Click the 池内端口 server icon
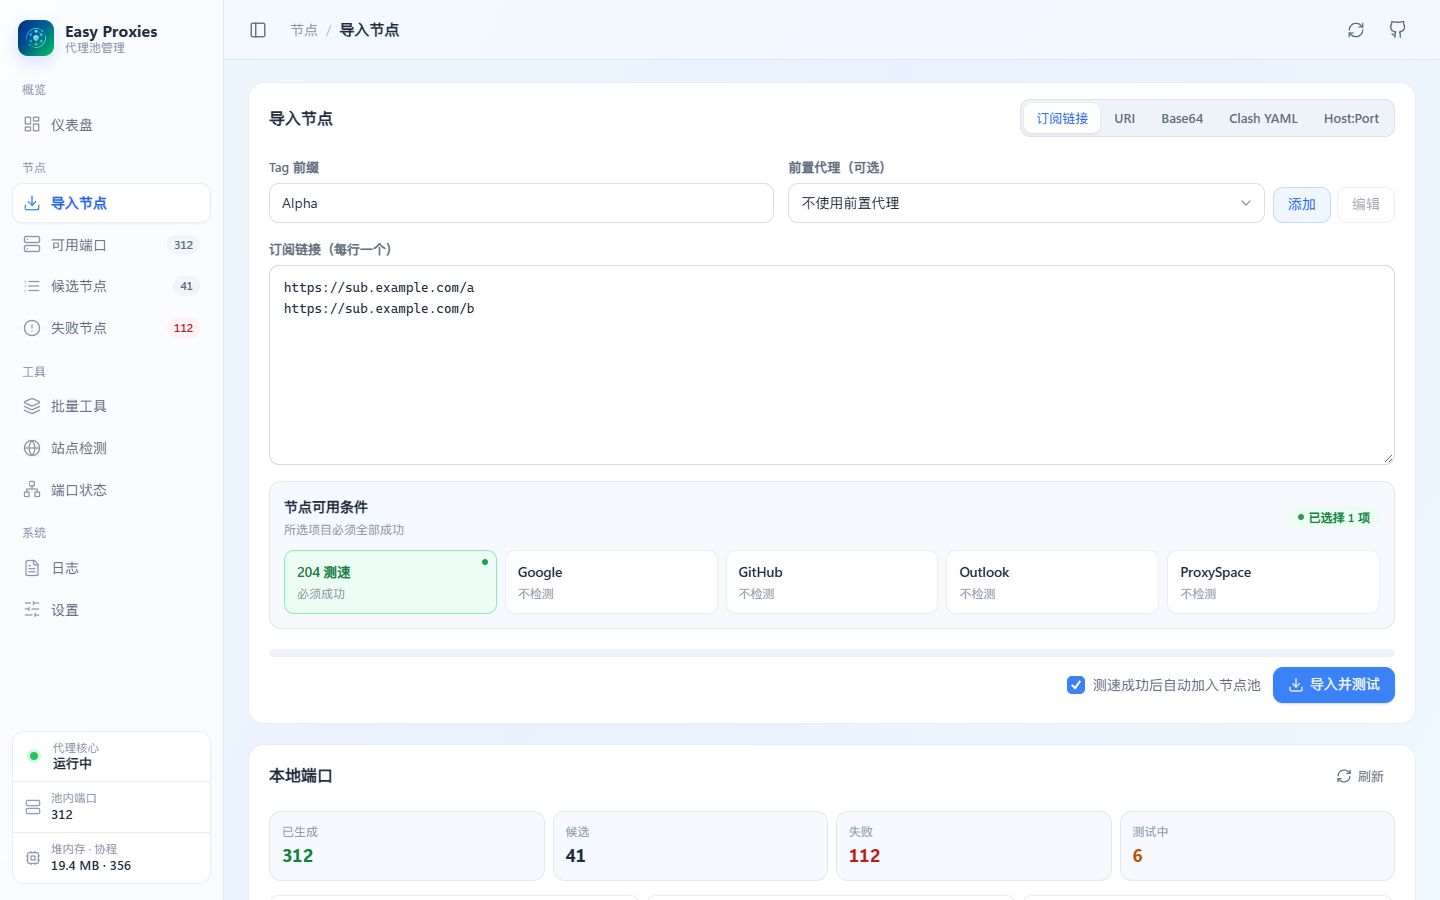The height and width of the screenshot is (900, 1440). pyautogui.click(x=33, y=807)
